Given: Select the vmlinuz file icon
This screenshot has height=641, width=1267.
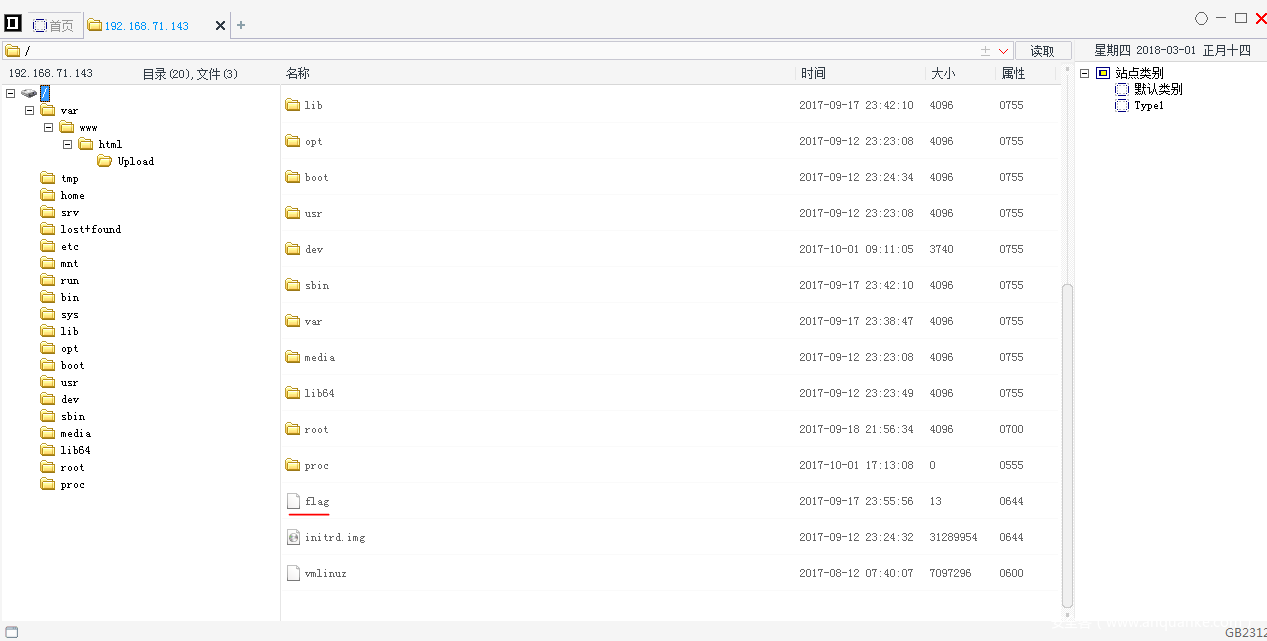Looking at the screenshot, I should (x=293, y=573).
